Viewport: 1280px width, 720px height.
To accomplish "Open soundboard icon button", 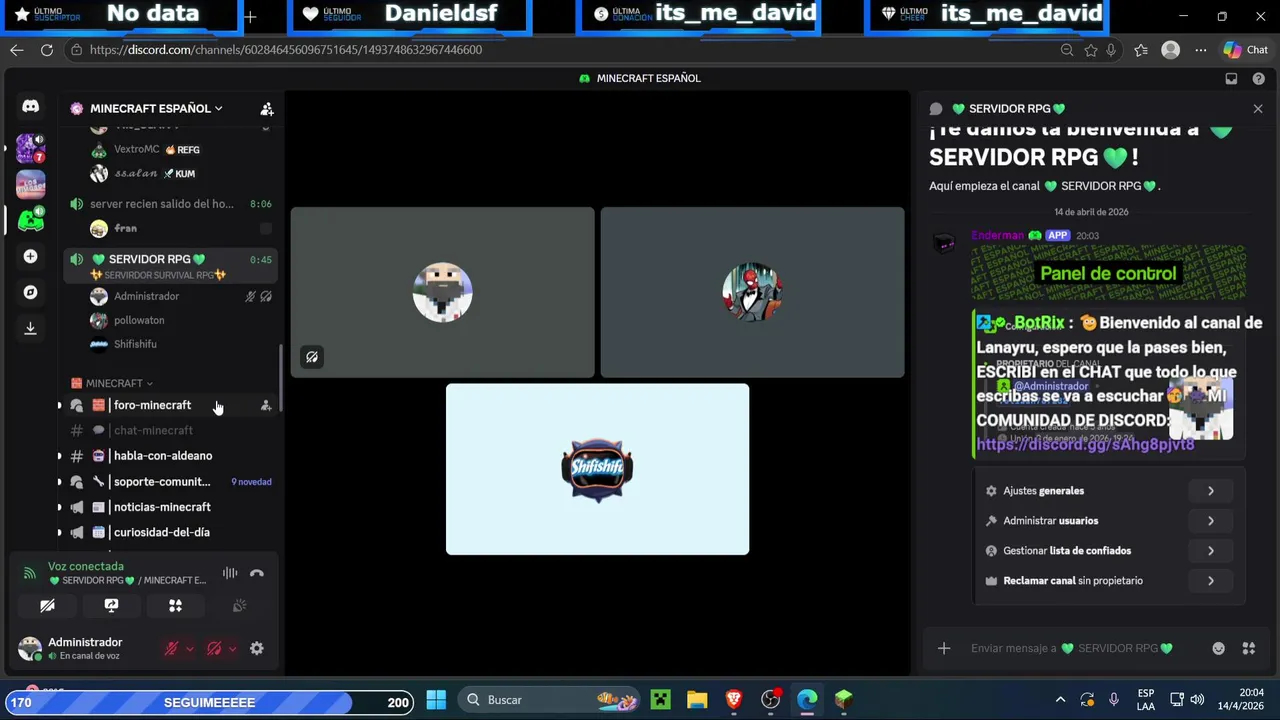I will point(239,606).
